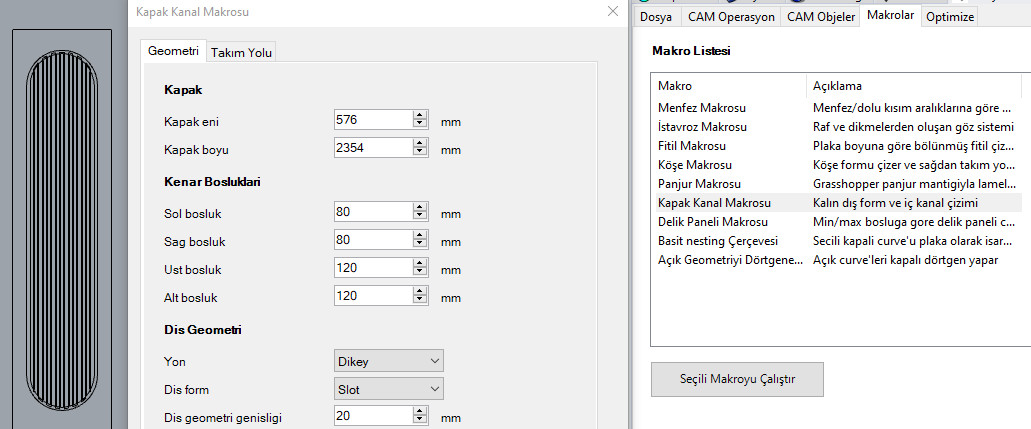This screenshot has height=429, width=1031.
Task: Switch to CAM Operasyon tab
Action: coord(731,17)
